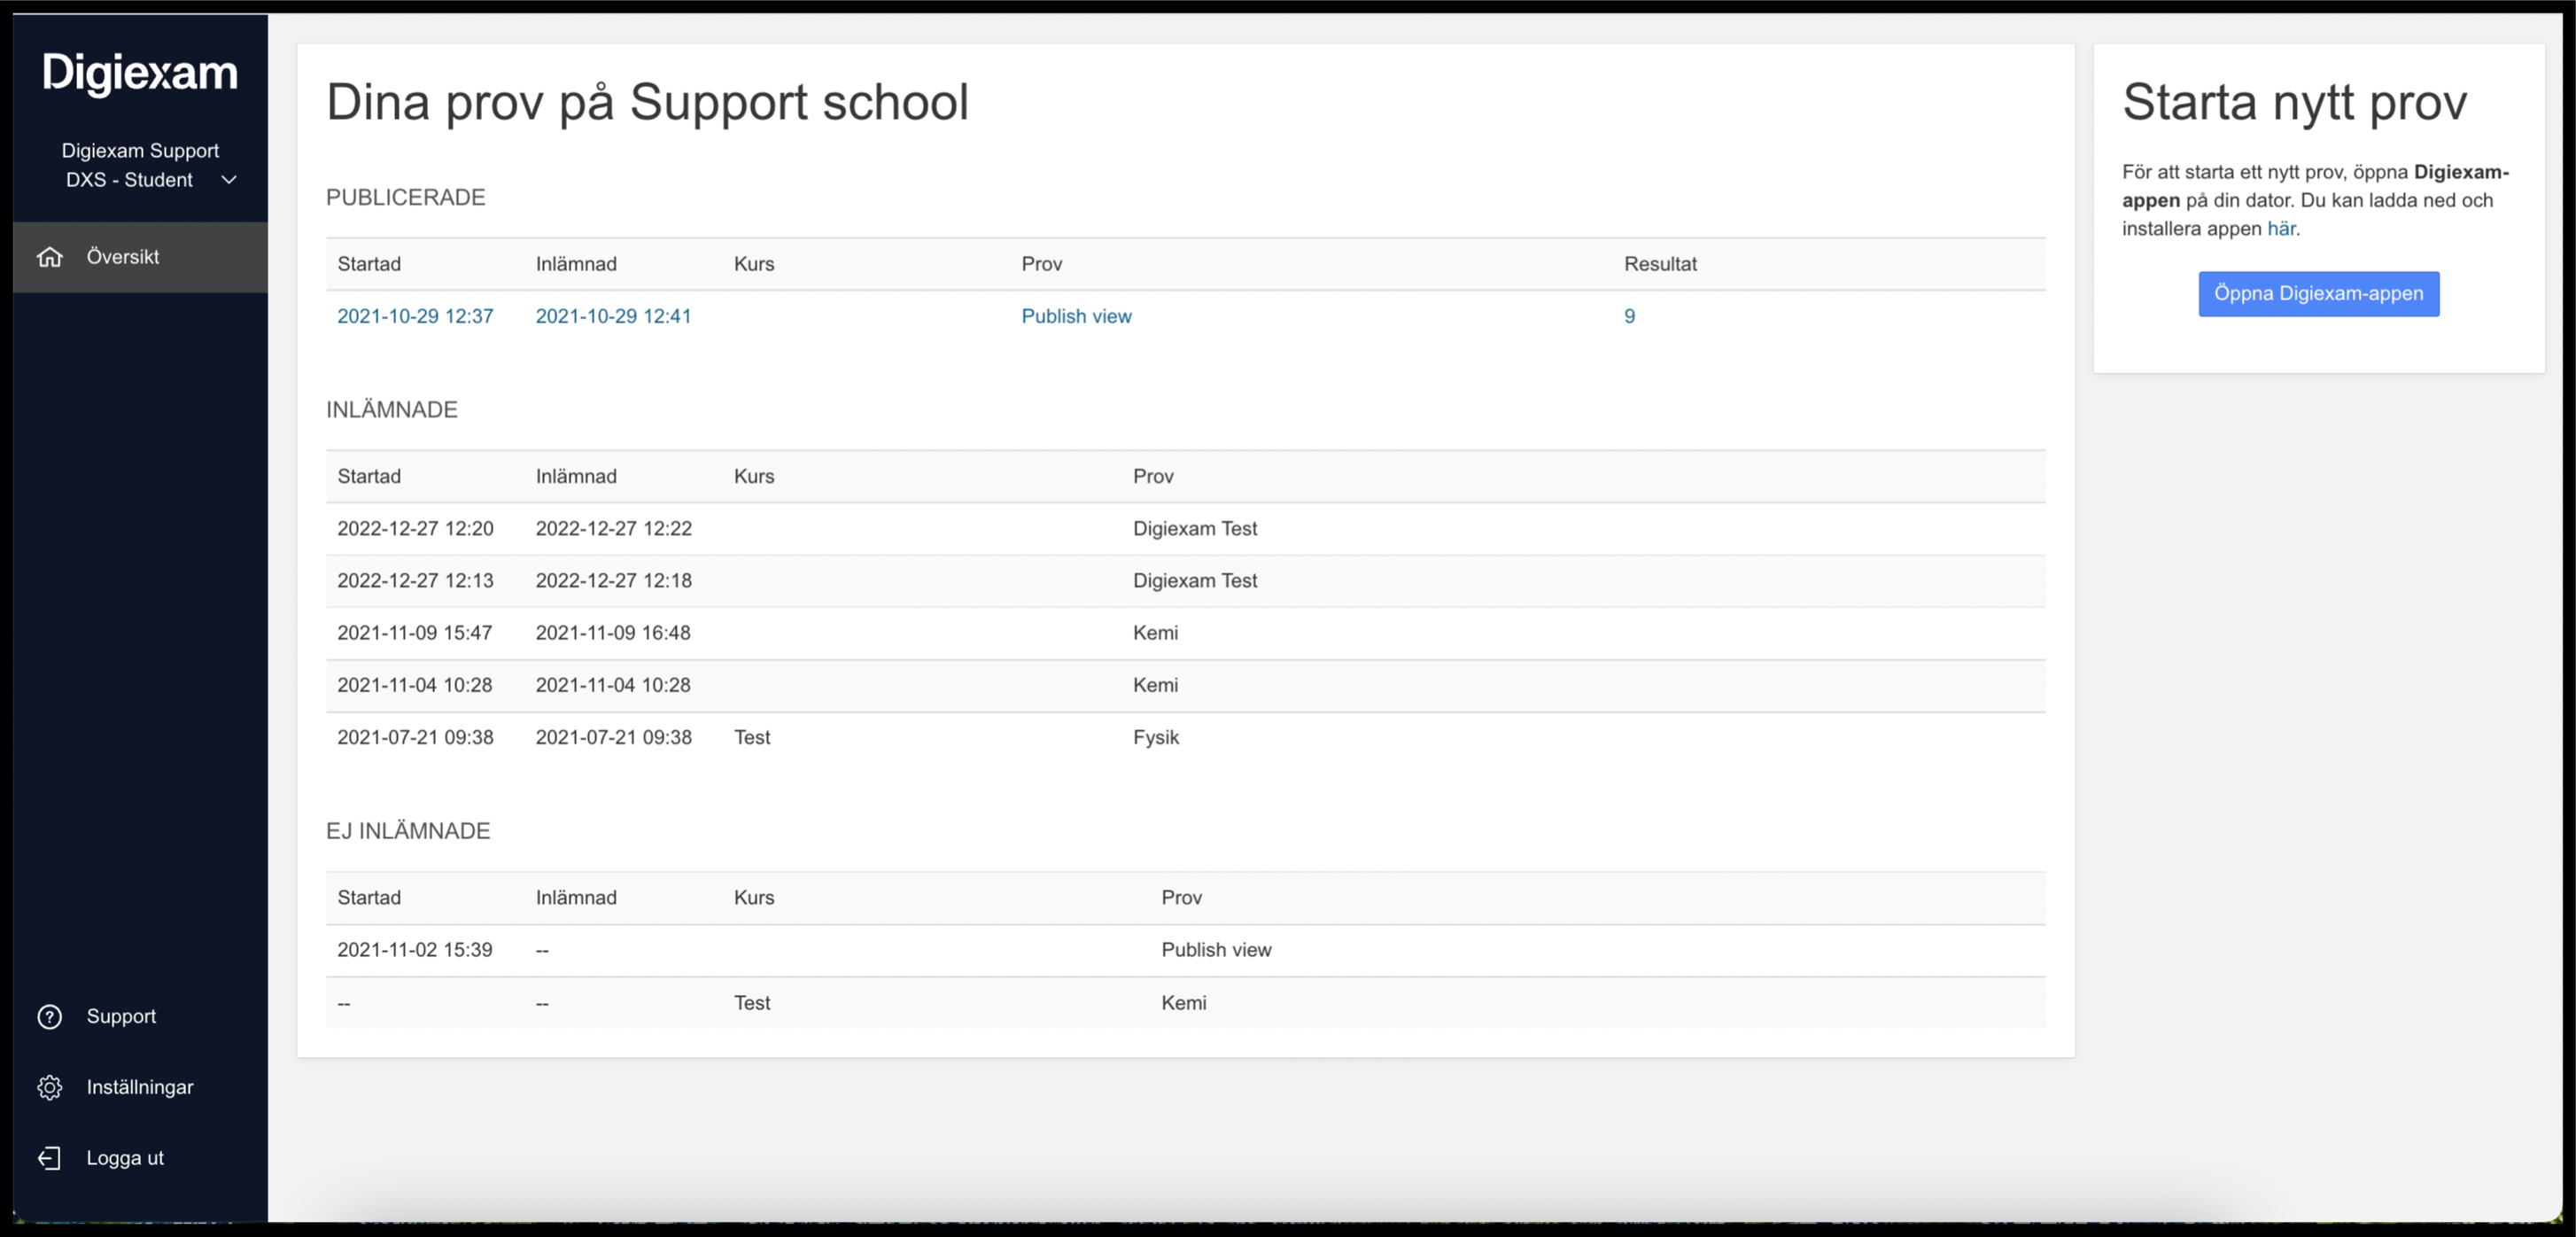
Task: Select Logga ut in the sidebar
Action: (x=140, y=1158)
